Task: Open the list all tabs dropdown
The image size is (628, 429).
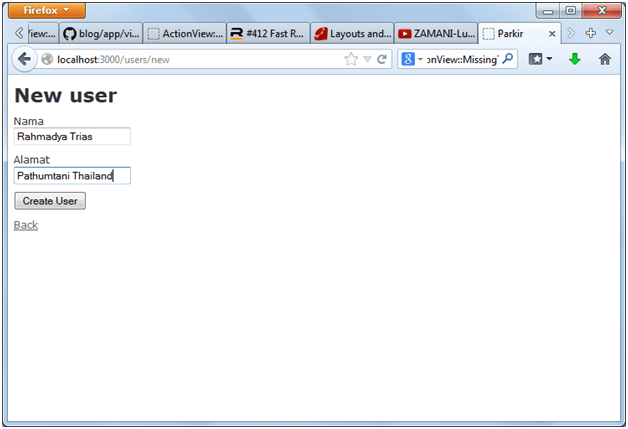Action: pos(609,33)
